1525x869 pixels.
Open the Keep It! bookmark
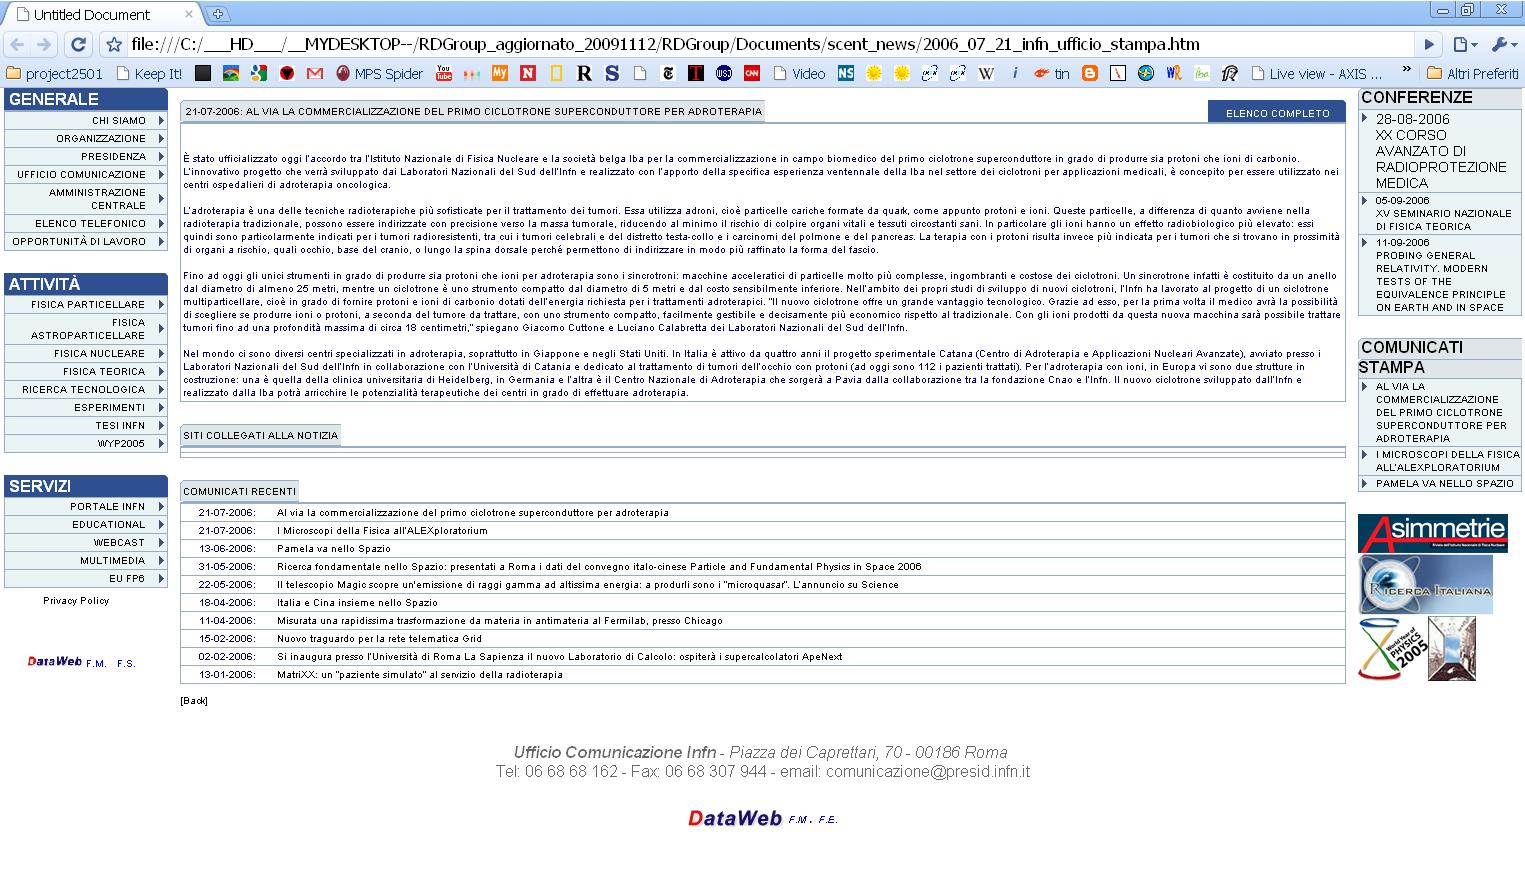(x=149, y=73)
